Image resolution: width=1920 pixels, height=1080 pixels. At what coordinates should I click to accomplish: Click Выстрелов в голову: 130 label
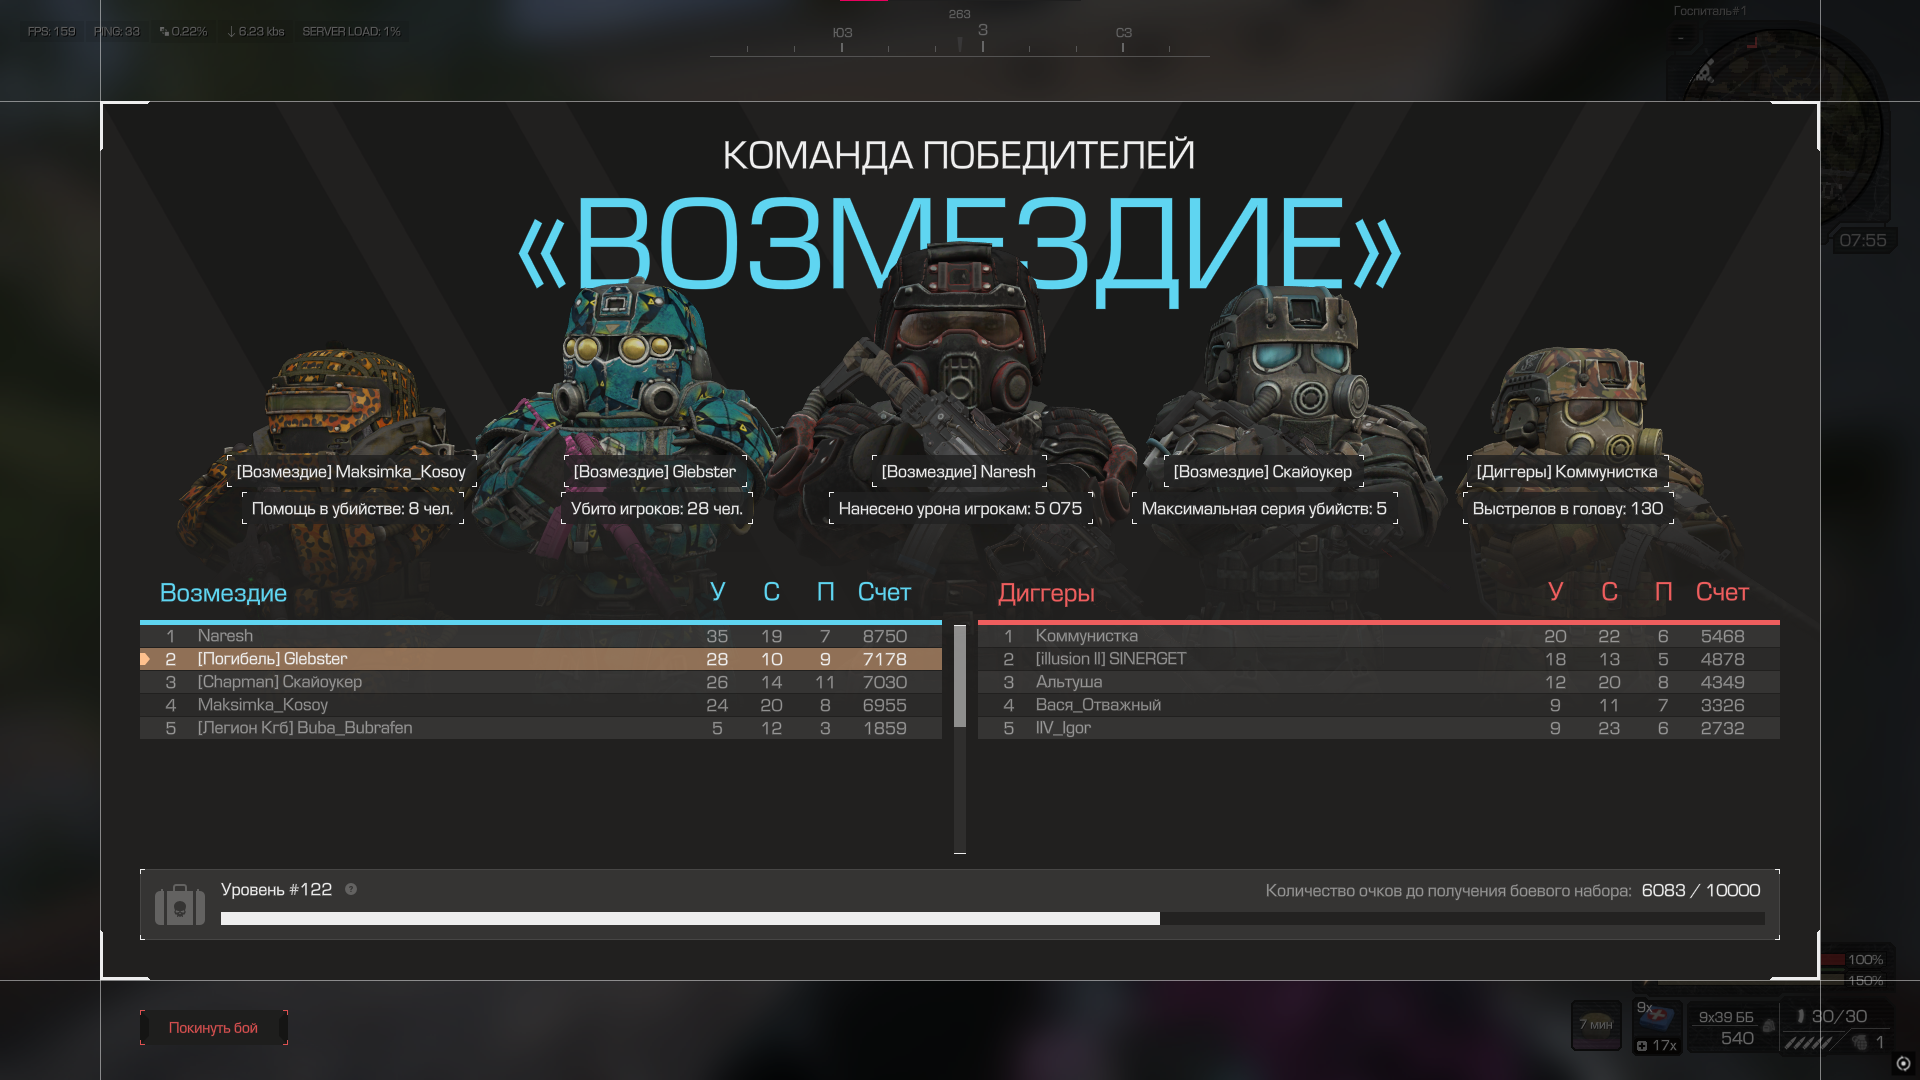coord(1568,509)
